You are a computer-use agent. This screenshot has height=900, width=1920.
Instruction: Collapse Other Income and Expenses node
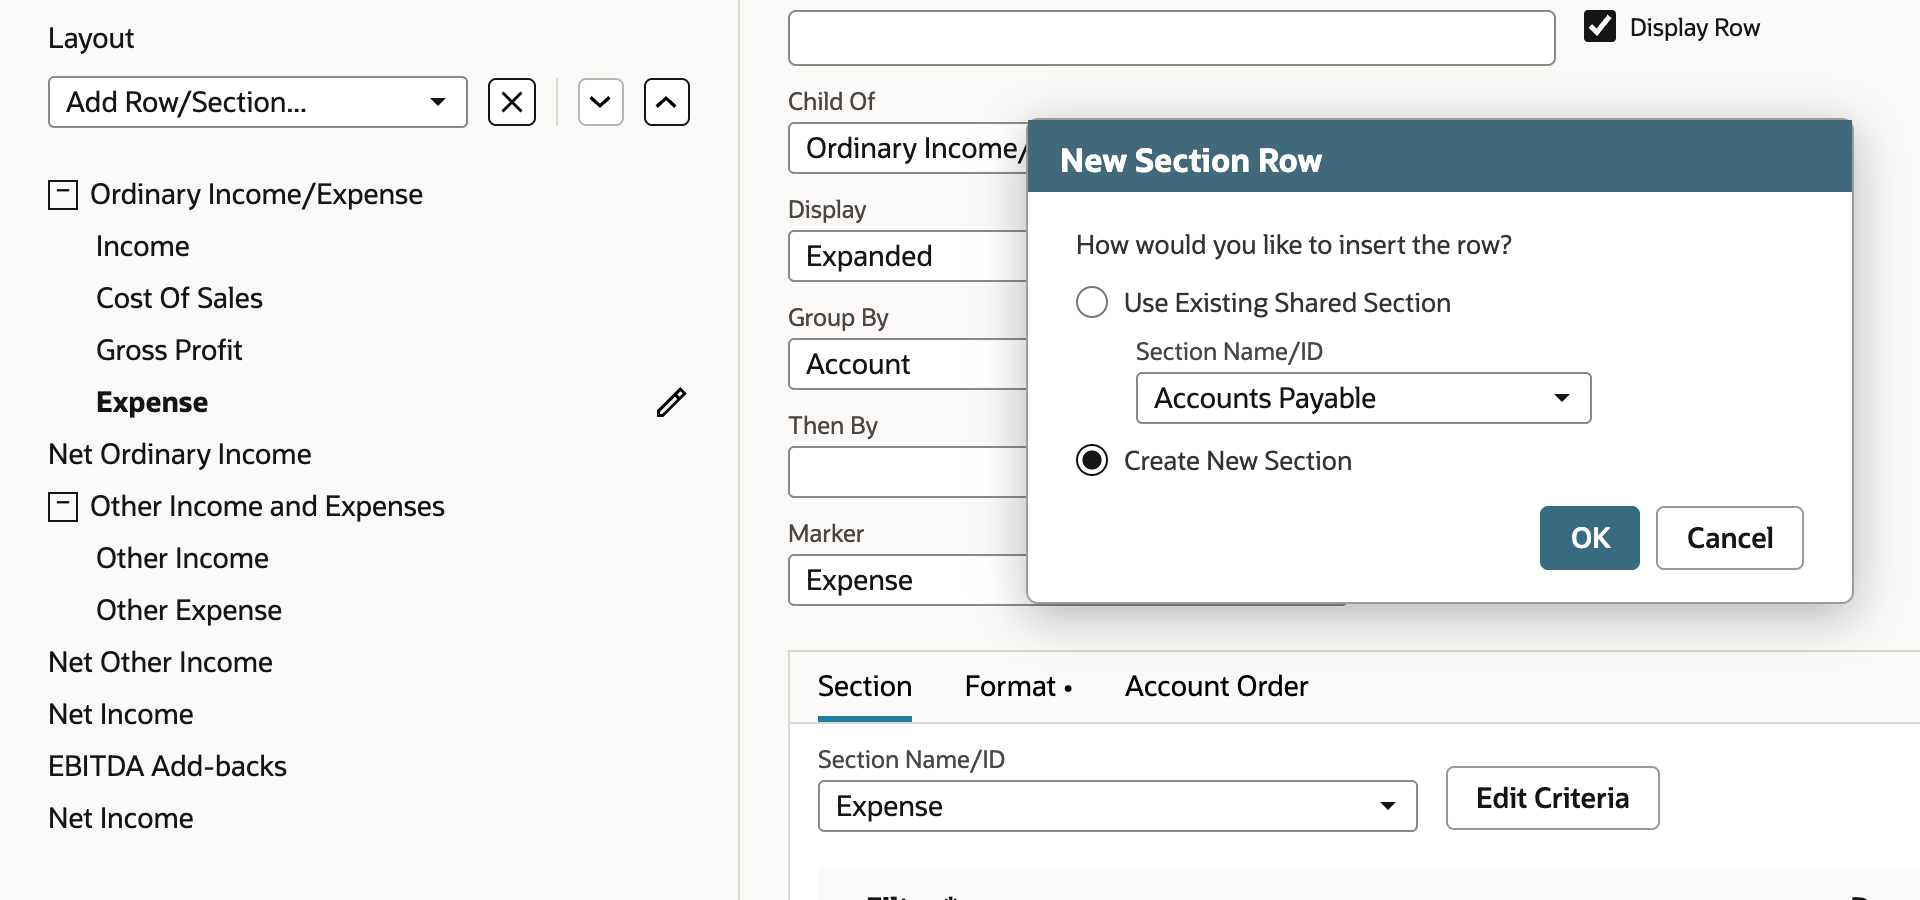[63, 506]
